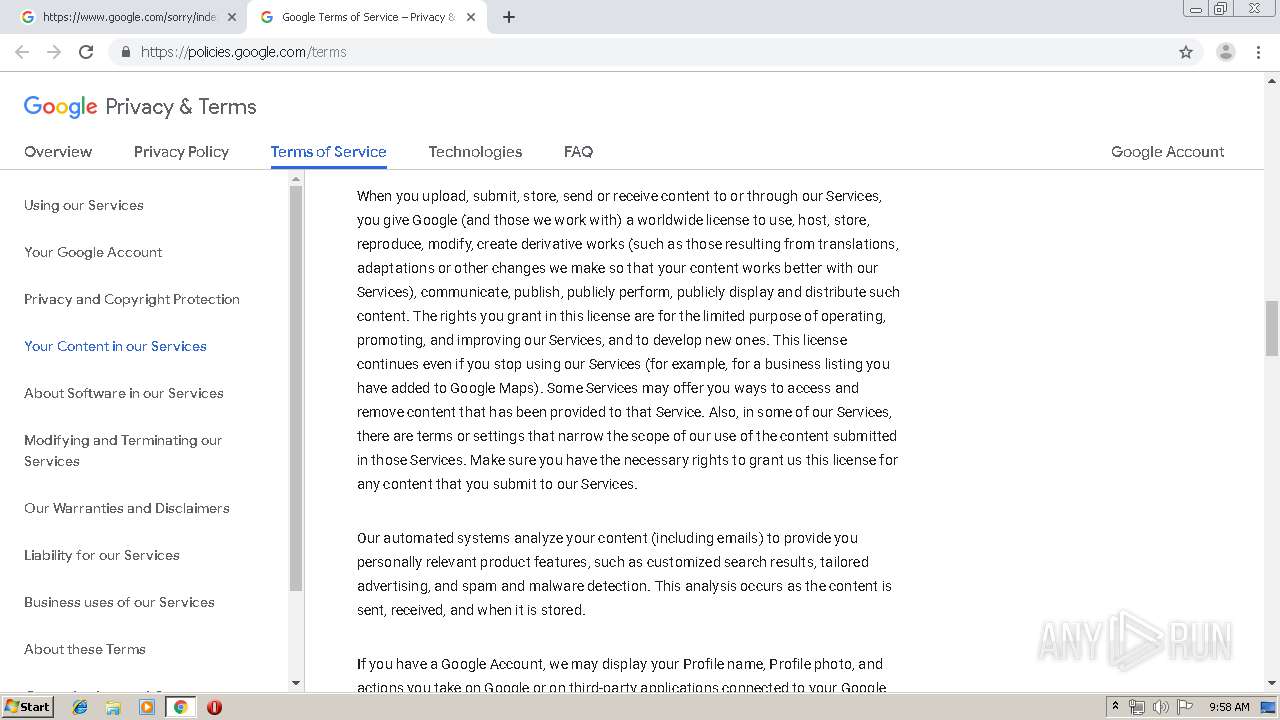Viewport: 1280px width, 720px height.
Task: Open a new tab with the plus button
Action: click(509, 17)
